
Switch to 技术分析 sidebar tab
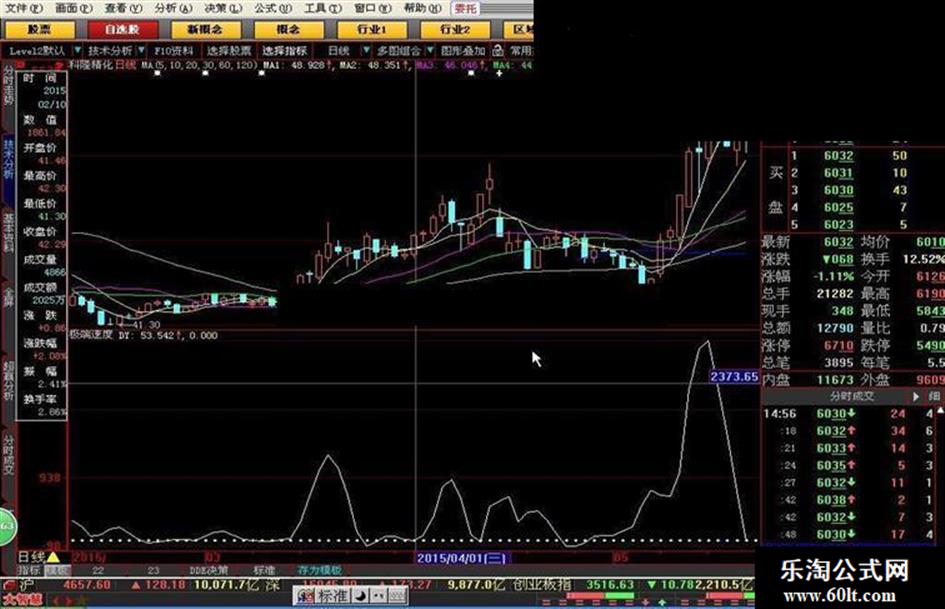click(x=8, y=159)
